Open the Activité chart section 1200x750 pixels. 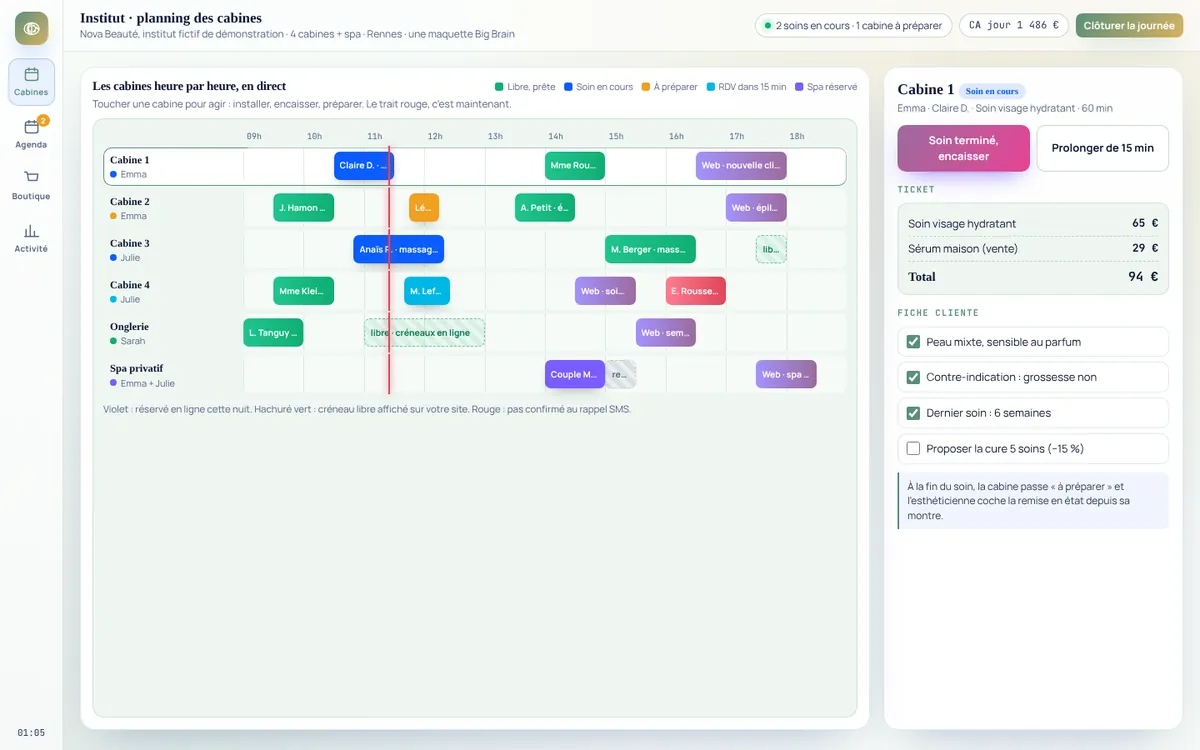click(x=31, y=237)
